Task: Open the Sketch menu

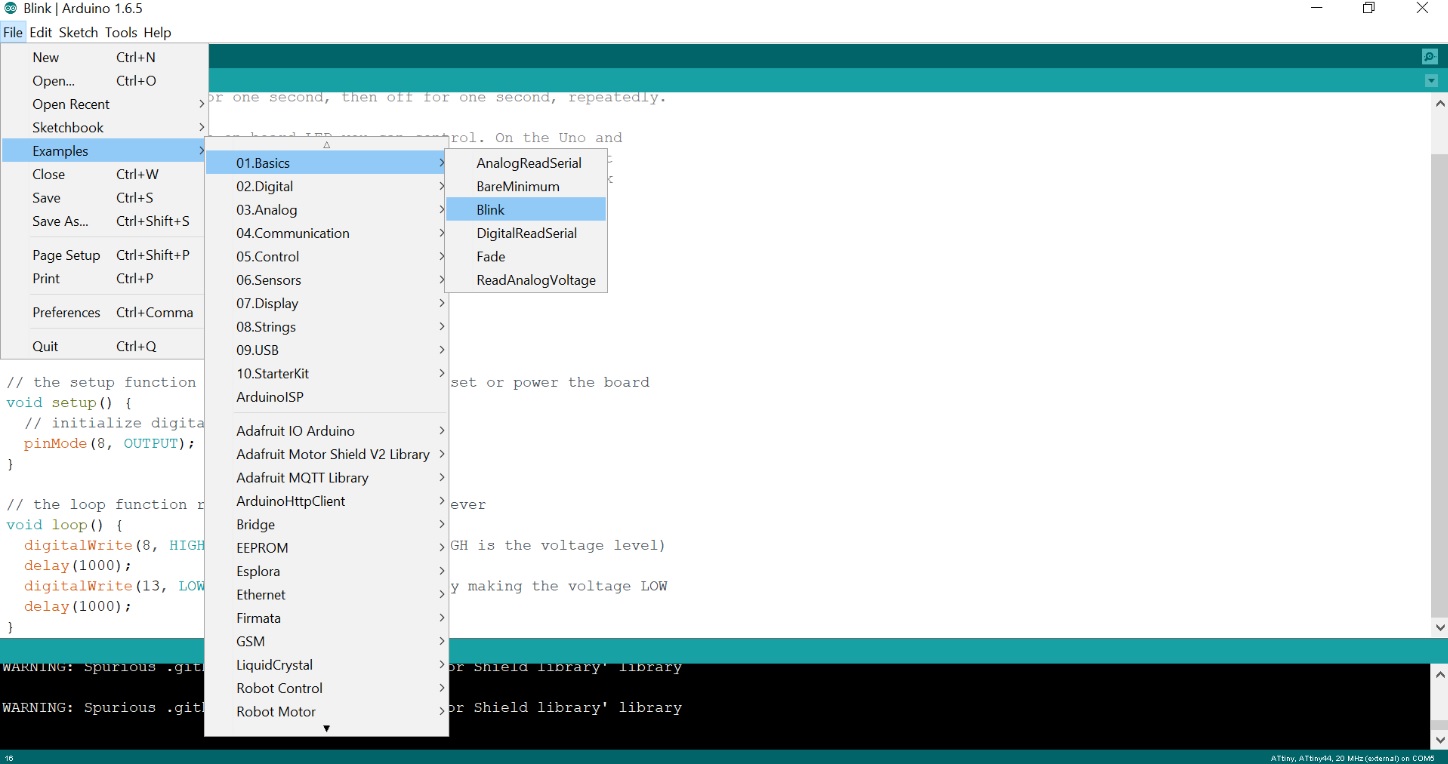Action: click(x=79, y=32)
